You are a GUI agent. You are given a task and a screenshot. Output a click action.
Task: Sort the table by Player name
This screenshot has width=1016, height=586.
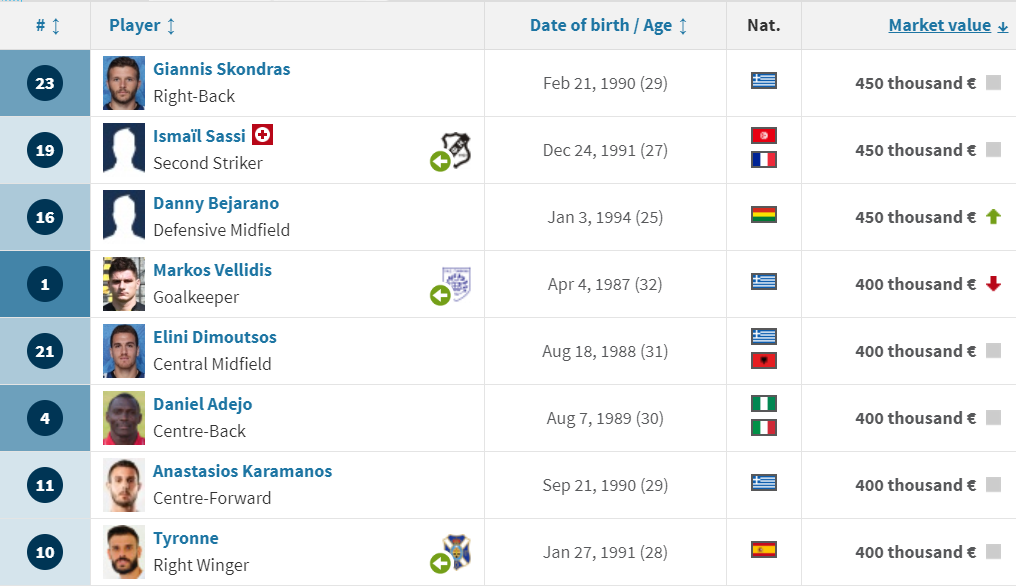click(x=142, y=25)
